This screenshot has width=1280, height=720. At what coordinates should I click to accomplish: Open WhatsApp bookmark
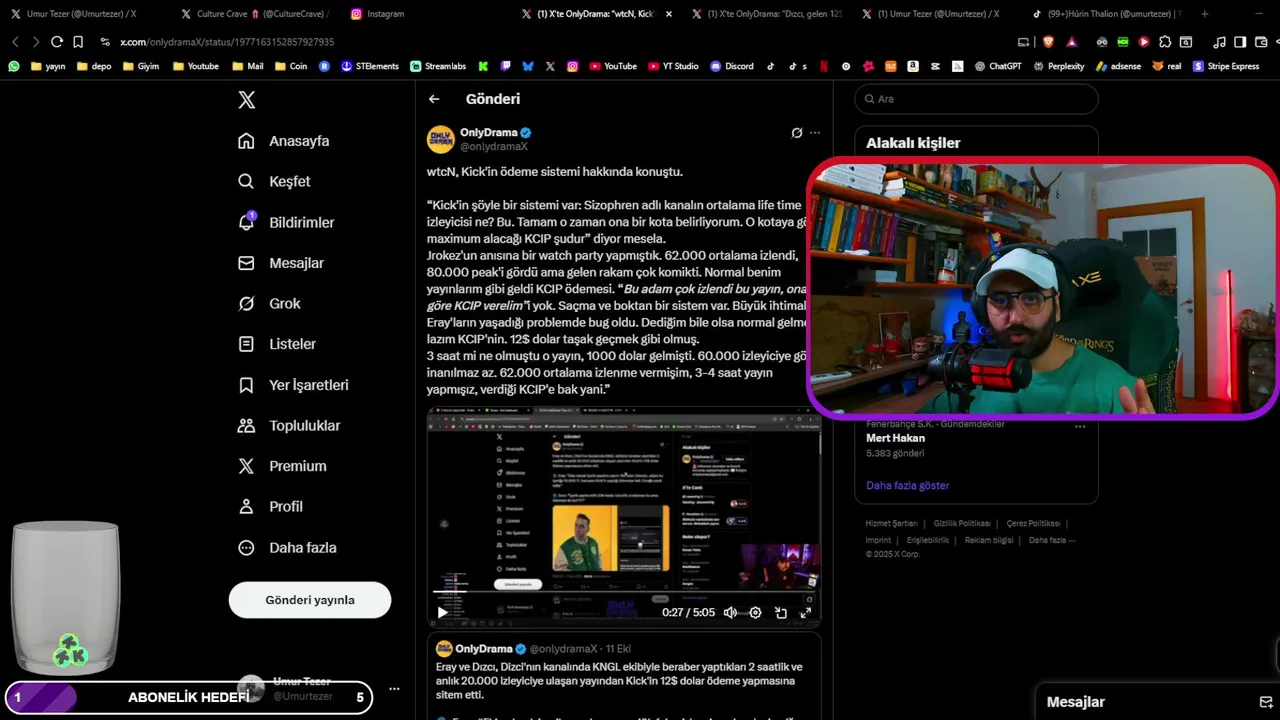click(x=13, y=66)
